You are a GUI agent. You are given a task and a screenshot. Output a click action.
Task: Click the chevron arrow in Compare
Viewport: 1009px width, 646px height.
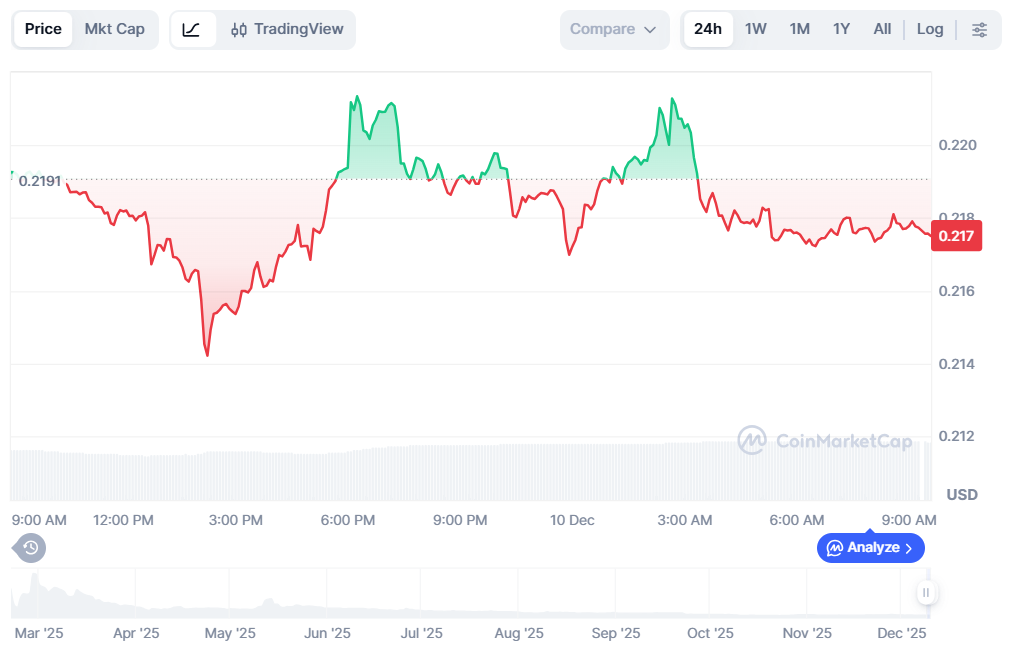click(650, 30)
